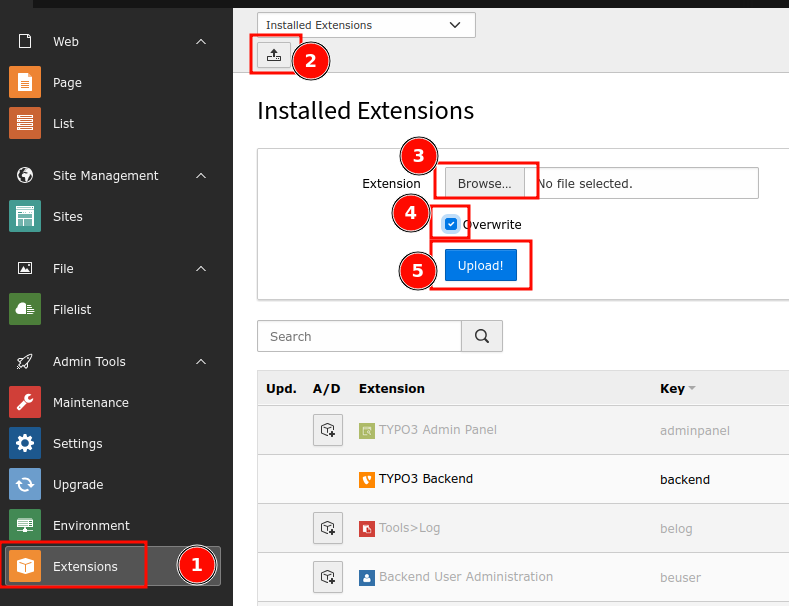789x606 pixels.
Task: Click Browse to choose extension file
Action: point(485,183)
